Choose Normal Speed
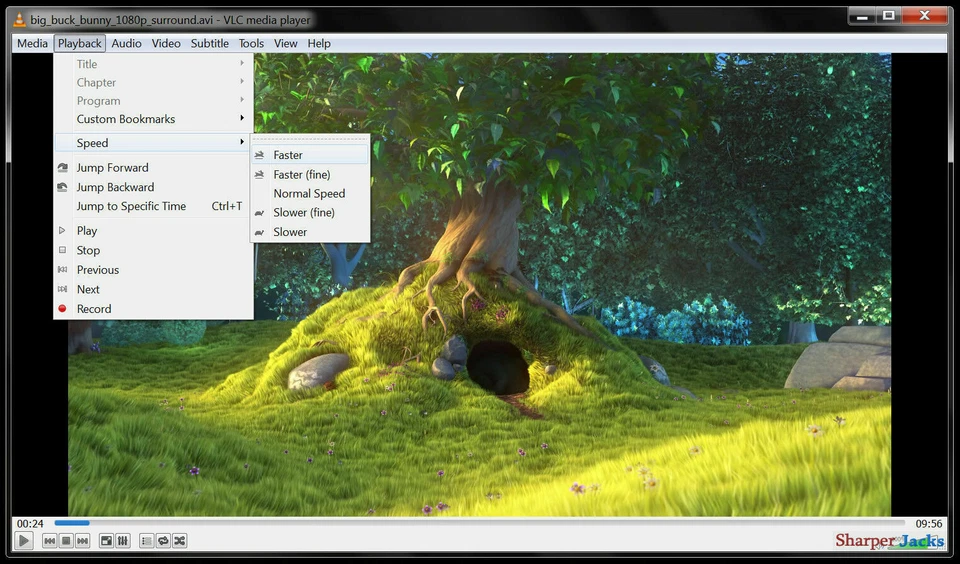The width and height of the screenshot is (960, 564). pos(310,194)
